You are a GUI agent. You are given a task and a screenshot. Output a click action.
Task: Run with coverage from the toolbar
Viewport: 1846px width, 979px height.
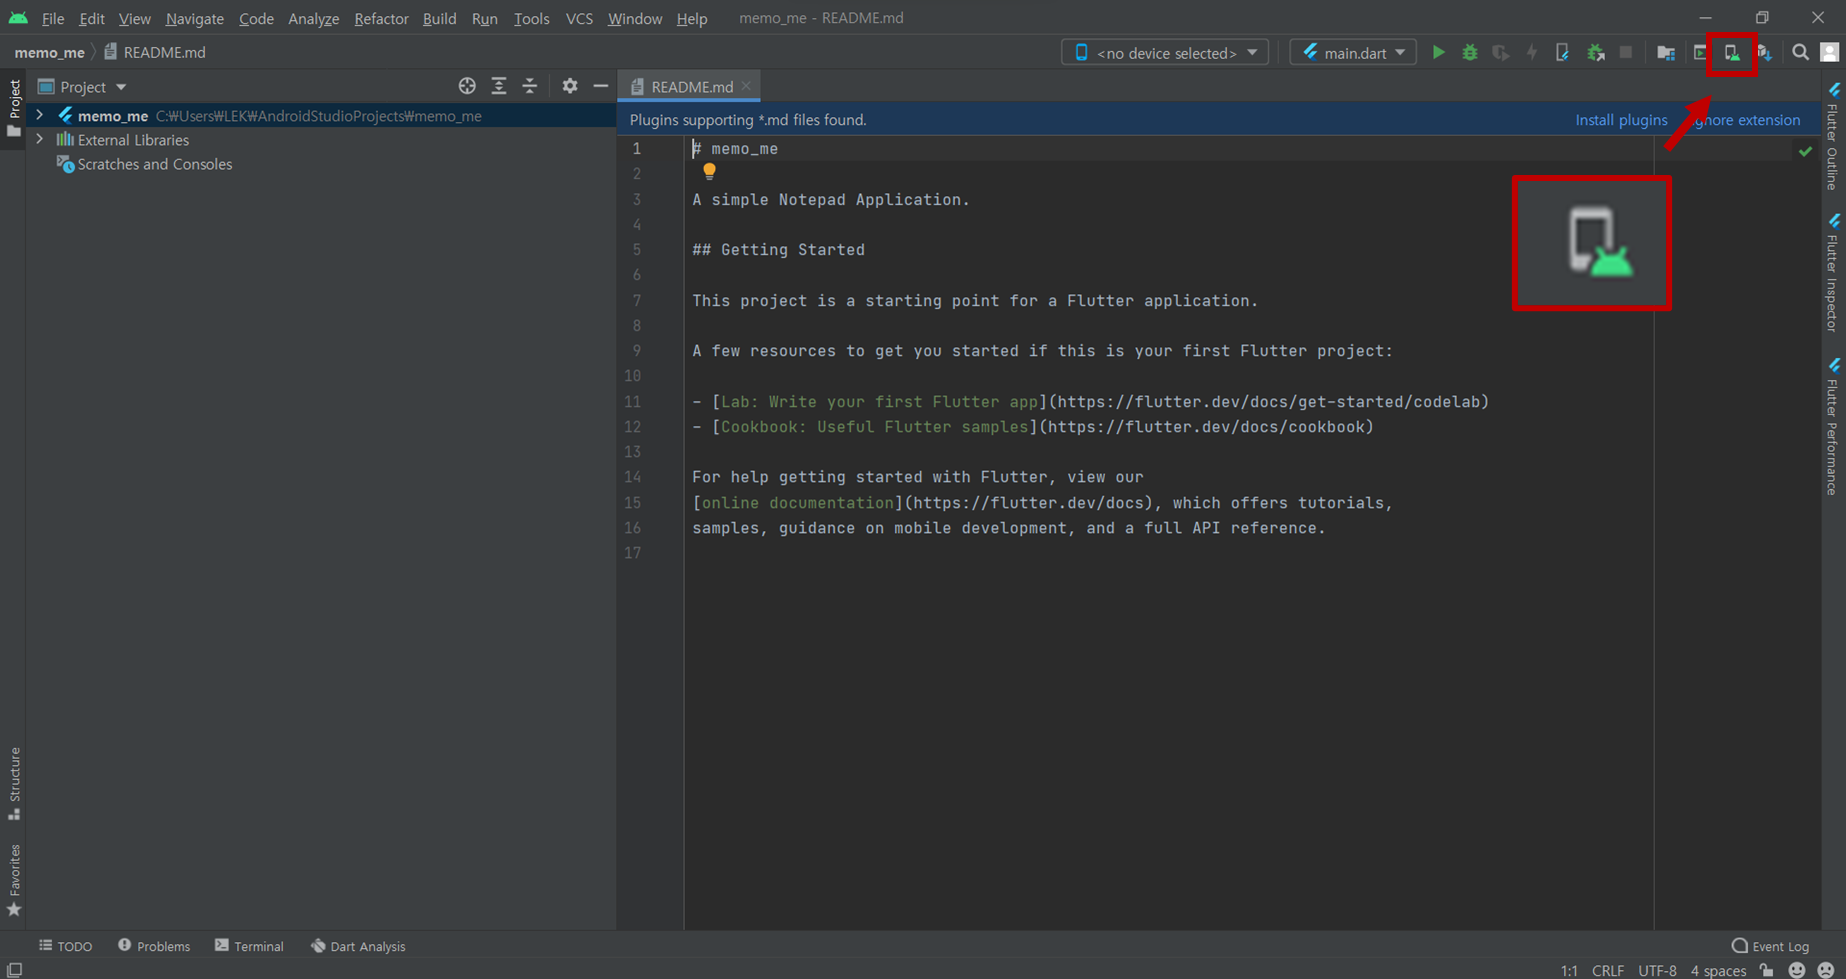1500,52
